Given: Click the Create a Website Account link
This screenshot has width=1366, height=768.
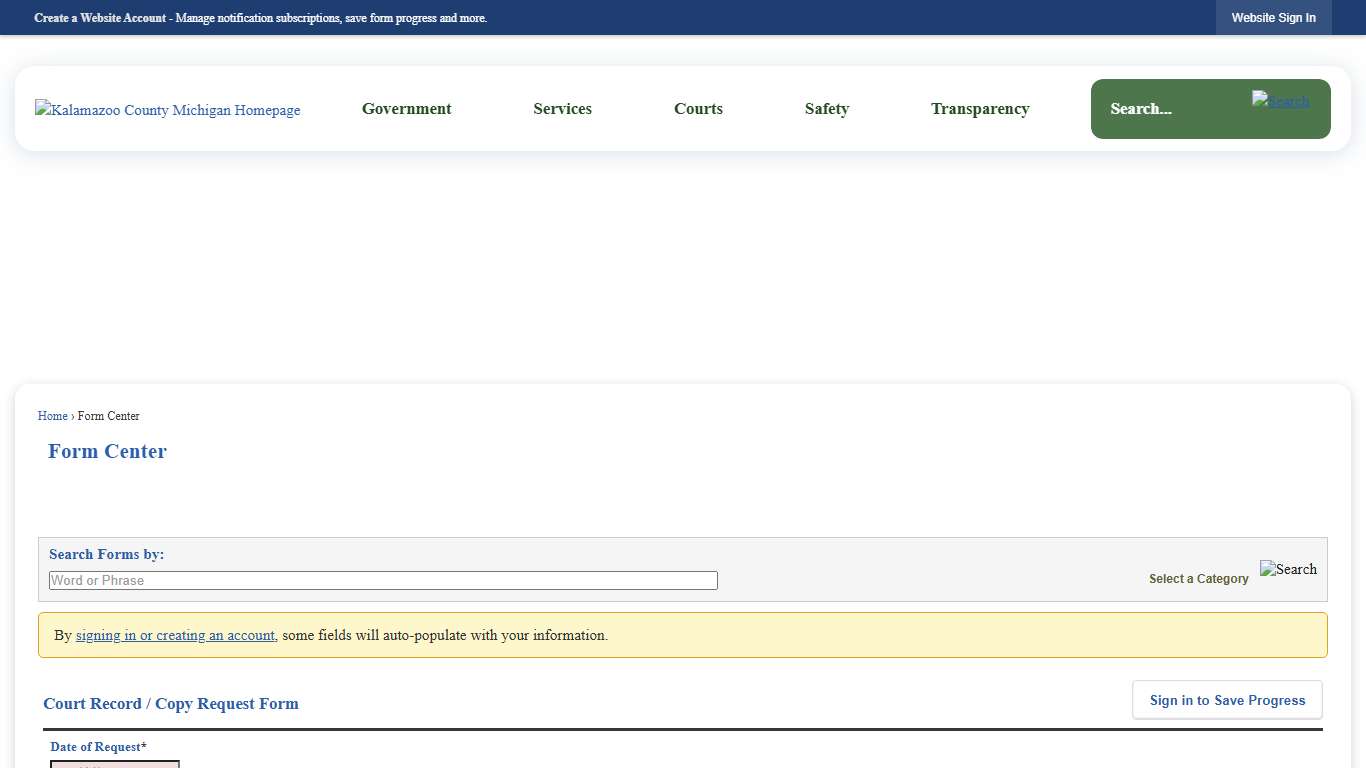Looking at the screenshot, I should coord(100,17).
